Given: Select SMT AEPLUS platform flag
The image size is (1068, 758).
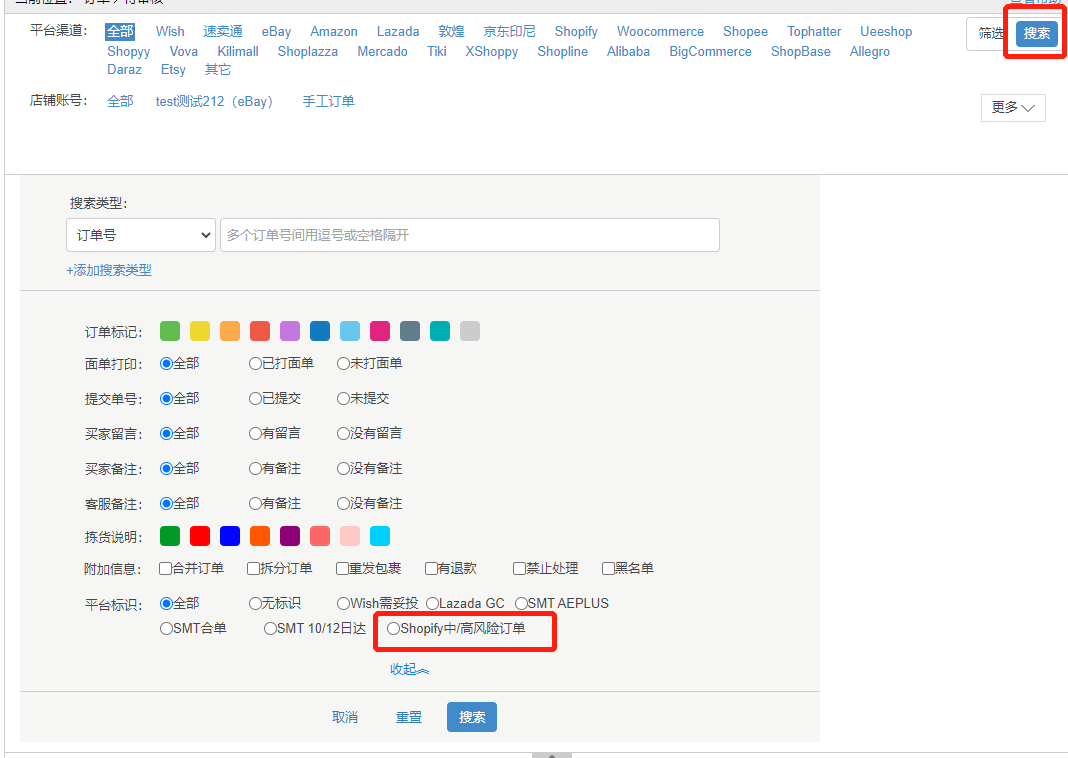Looking at the screenshot, I should [x=521, y=603].
